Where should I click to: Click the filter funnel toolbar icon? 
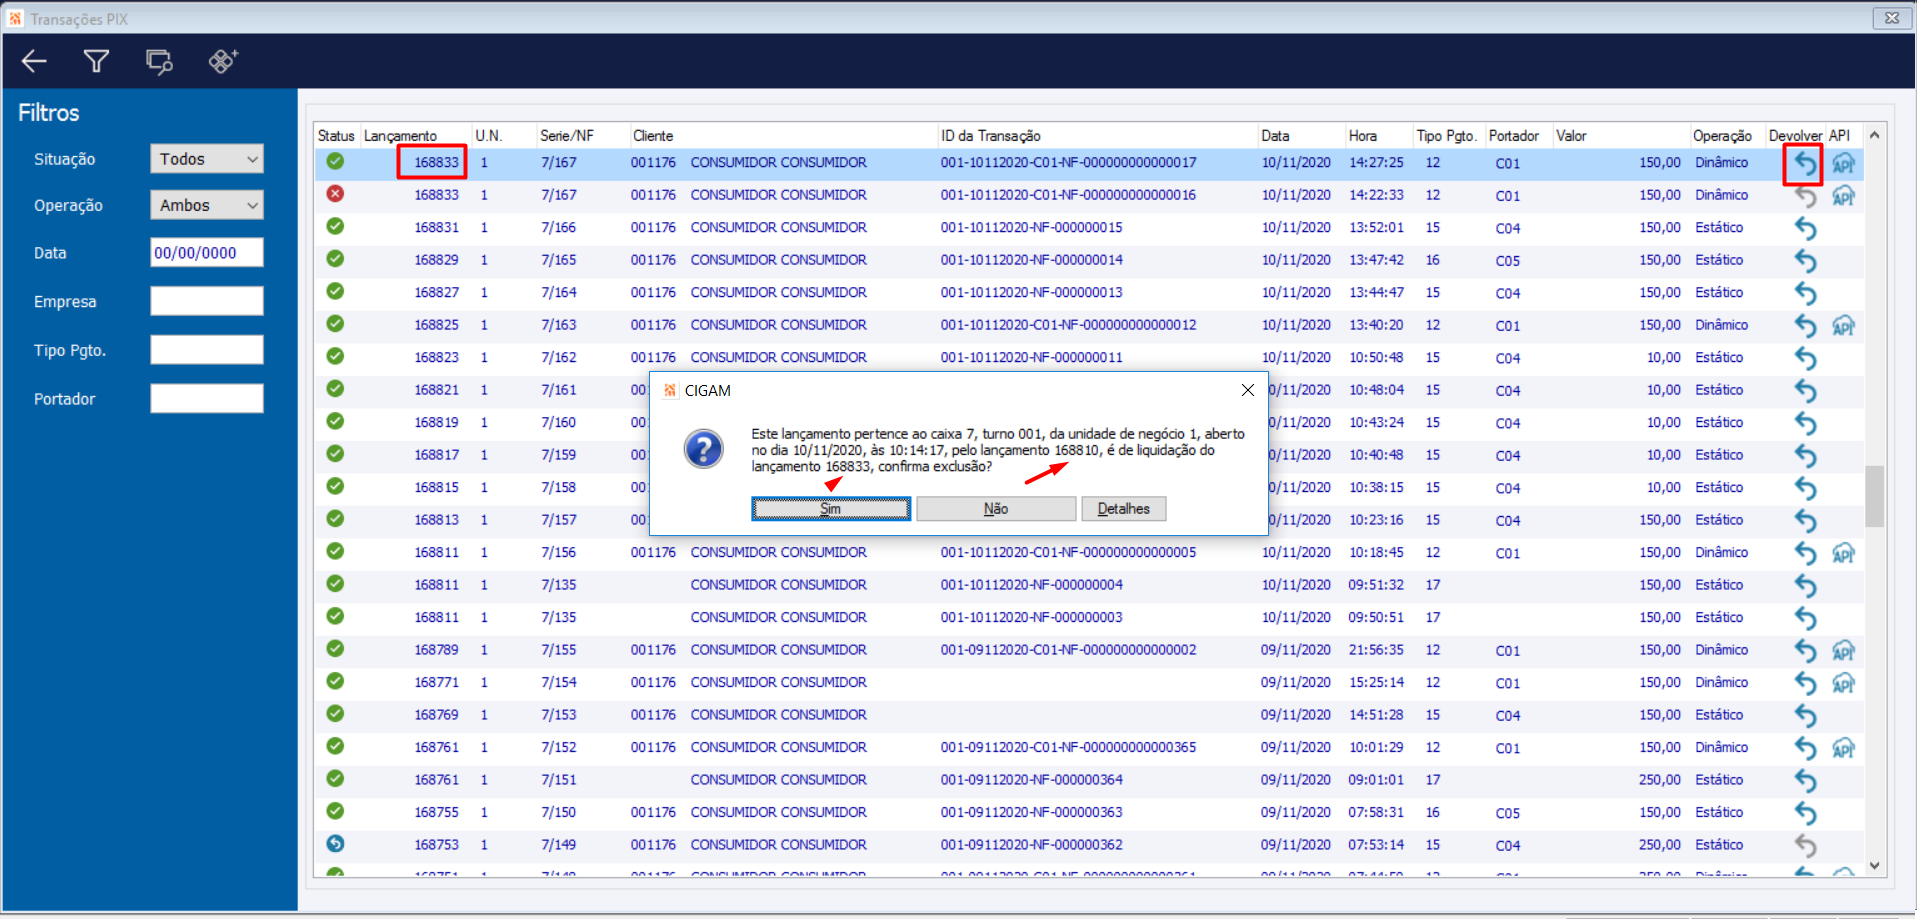96,62
